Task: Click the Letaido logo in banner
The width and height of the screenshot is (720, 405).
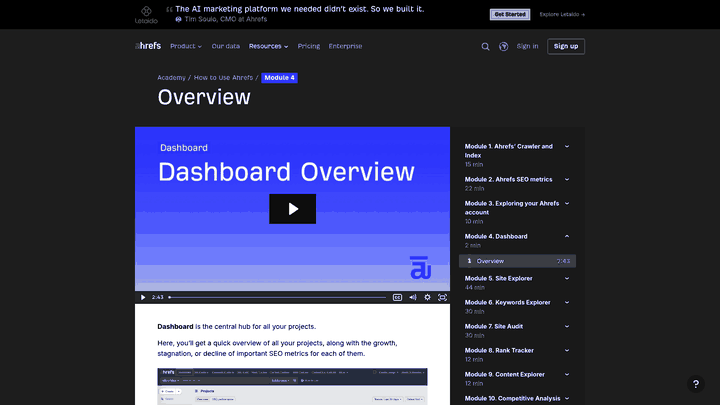Action: coord(146,15)
